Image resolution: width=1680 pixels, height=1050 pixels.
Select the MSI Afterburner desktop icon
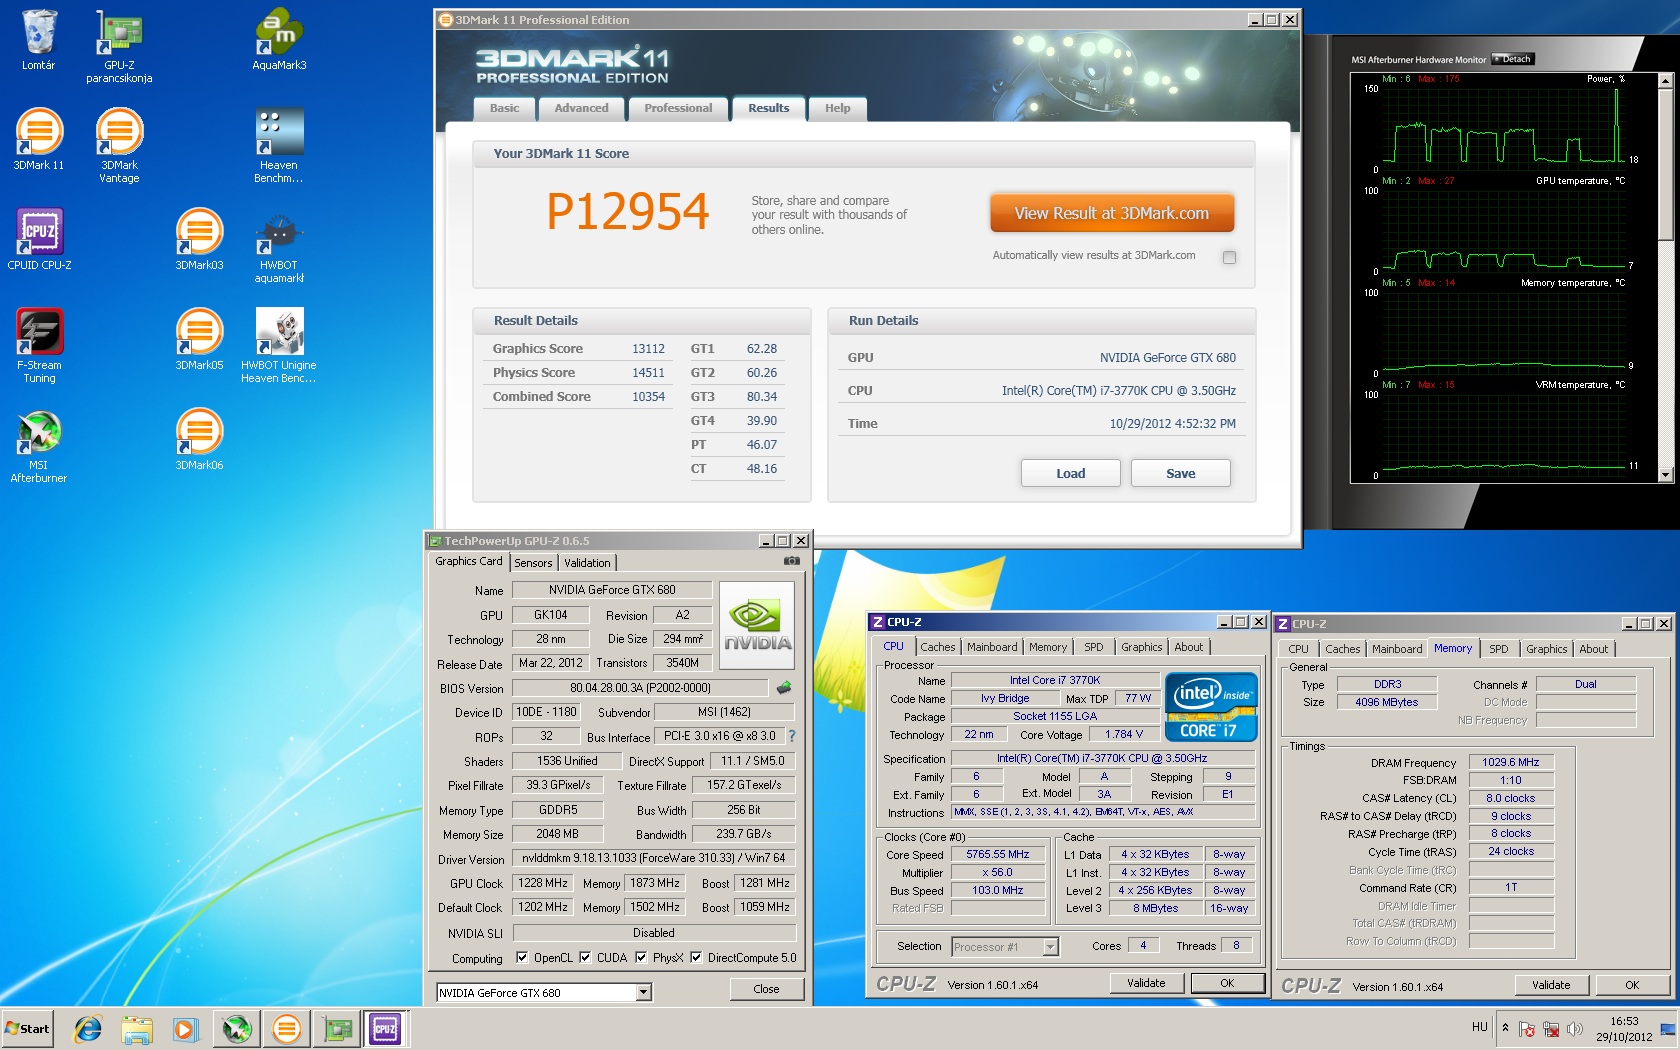click(39, 446)
